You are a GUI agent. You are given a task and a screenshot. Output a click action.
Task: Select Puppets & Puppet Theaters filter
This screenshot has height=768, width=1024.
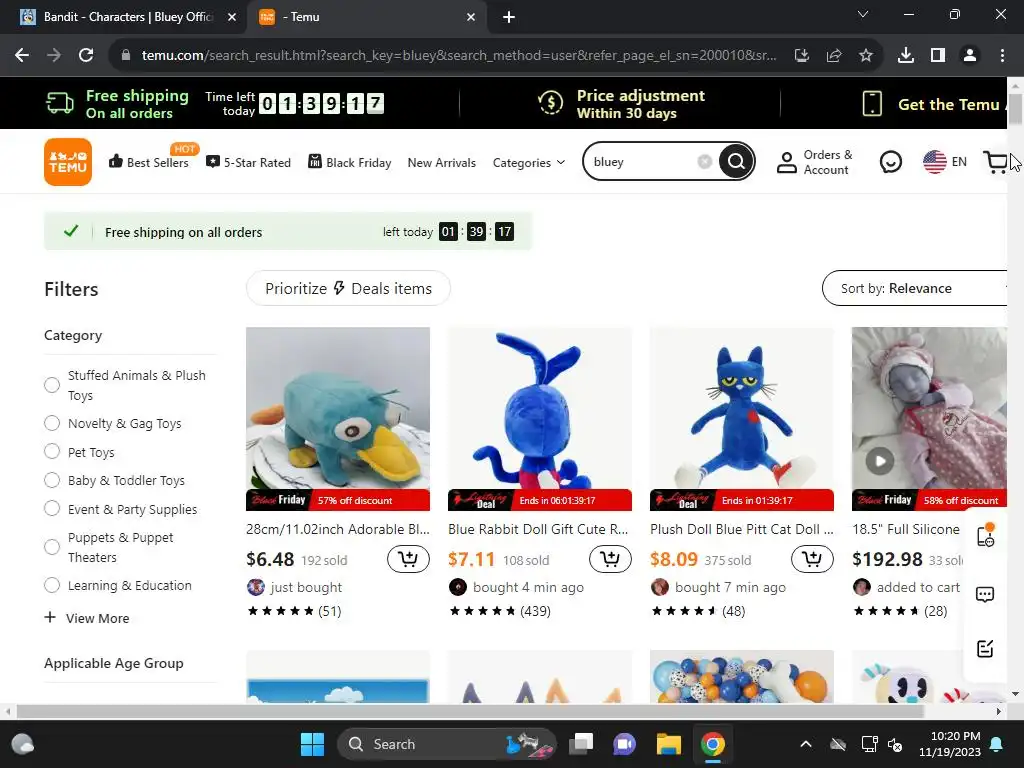(52, 547)
